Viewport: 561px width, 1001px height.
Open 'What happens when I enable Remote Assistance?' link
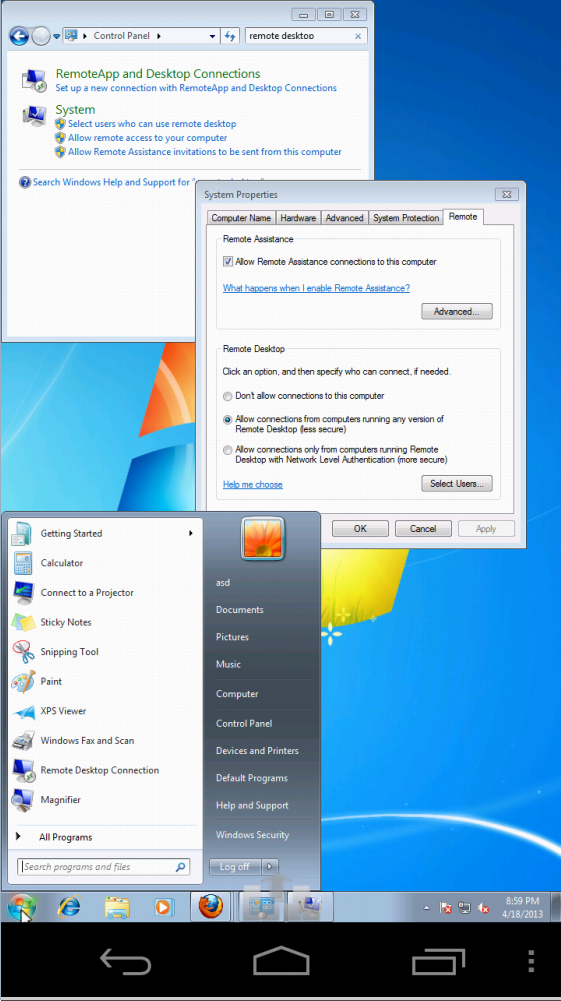point(316,288)
